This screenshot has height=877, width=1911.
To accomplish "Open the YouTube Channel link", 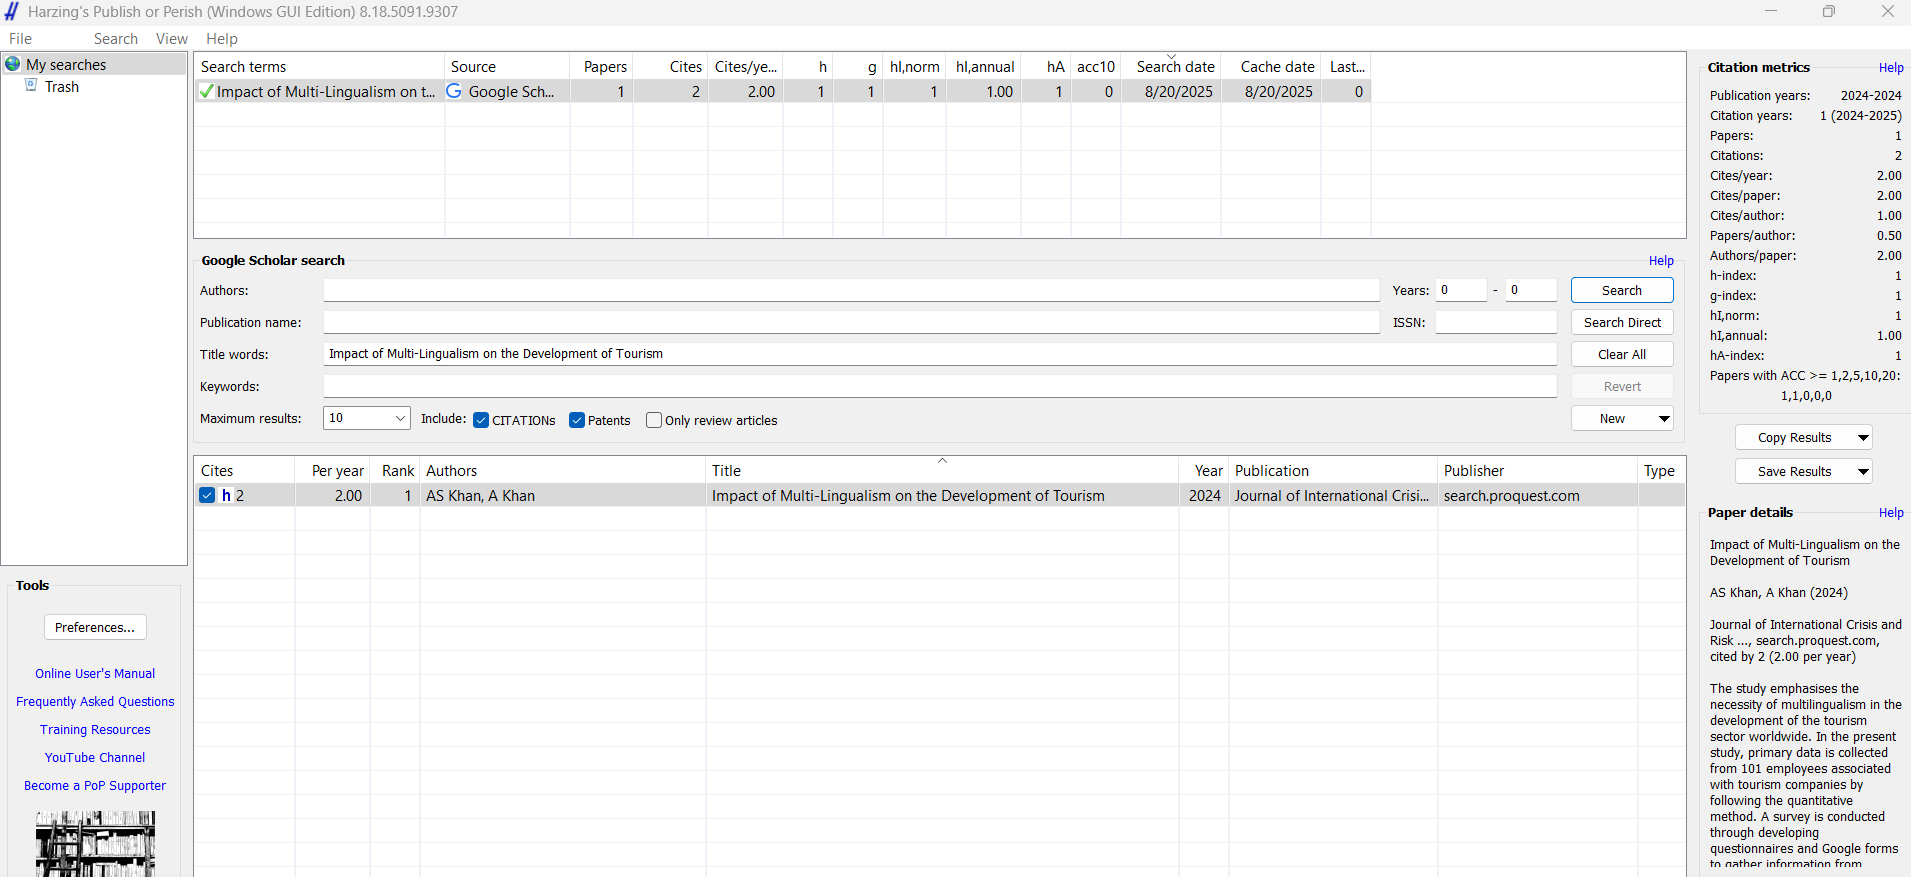I will point(95,758).
